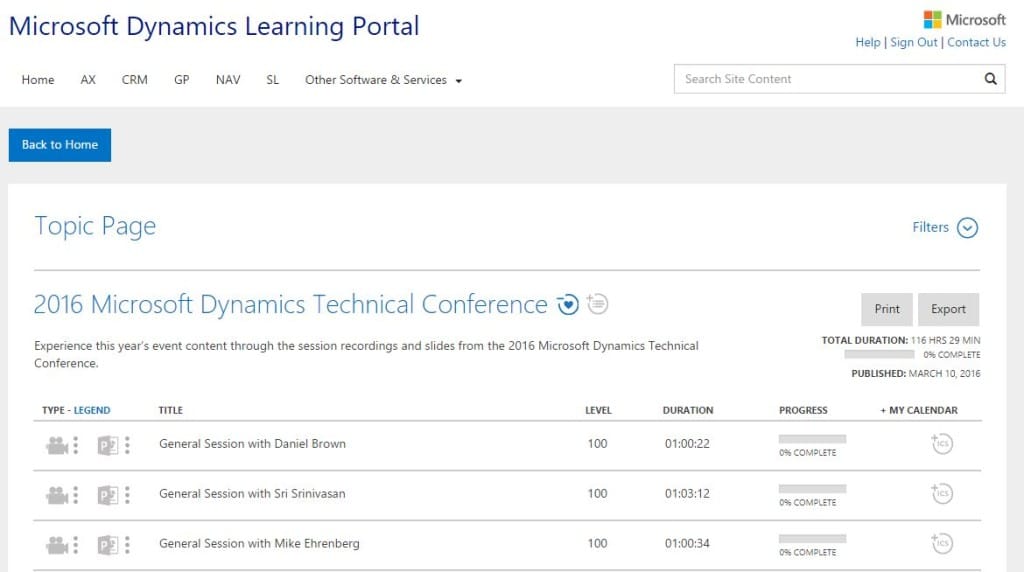Click progress bar for Daniel Brown session
The height and width of the screenshot is (572, 1024).
[812, 439]
